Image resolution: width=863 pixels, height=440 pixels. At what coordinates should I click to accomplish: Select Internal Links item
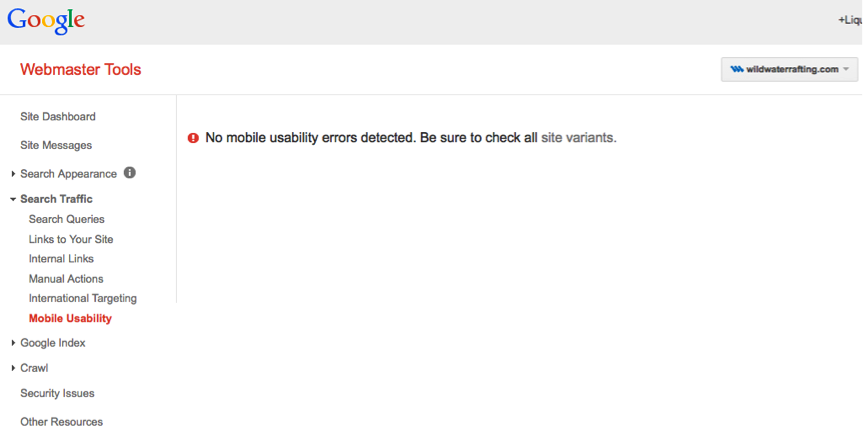[x=61, y=259]
